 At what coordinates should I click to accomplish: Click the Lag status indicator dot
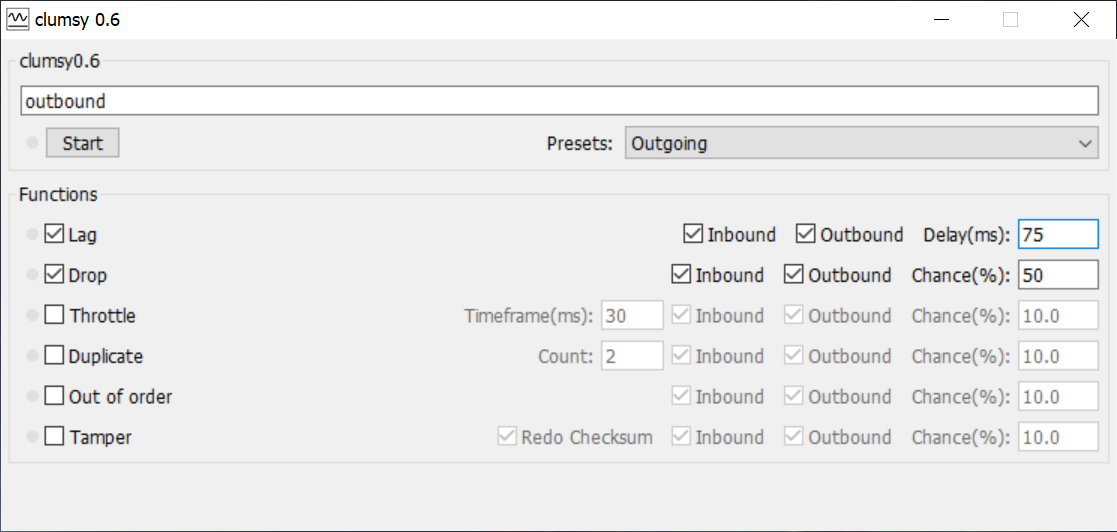coord(32,234)
